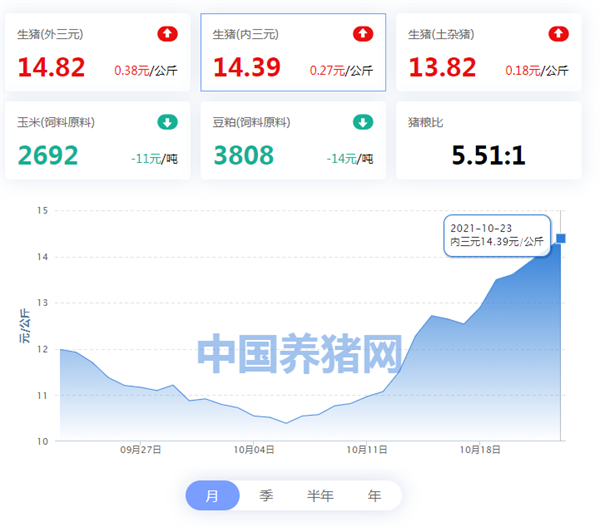This screenshot has width=600, height=527.
Task: Click x-axis label 09月27日
Action: [x=140, y=449]
